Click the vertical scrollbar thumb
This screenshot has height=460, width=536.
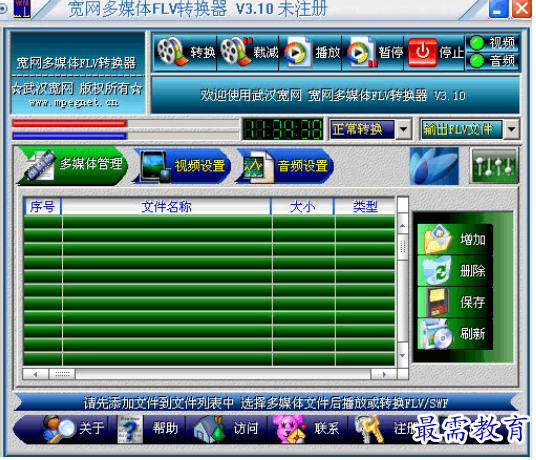[x=403, y=246]
